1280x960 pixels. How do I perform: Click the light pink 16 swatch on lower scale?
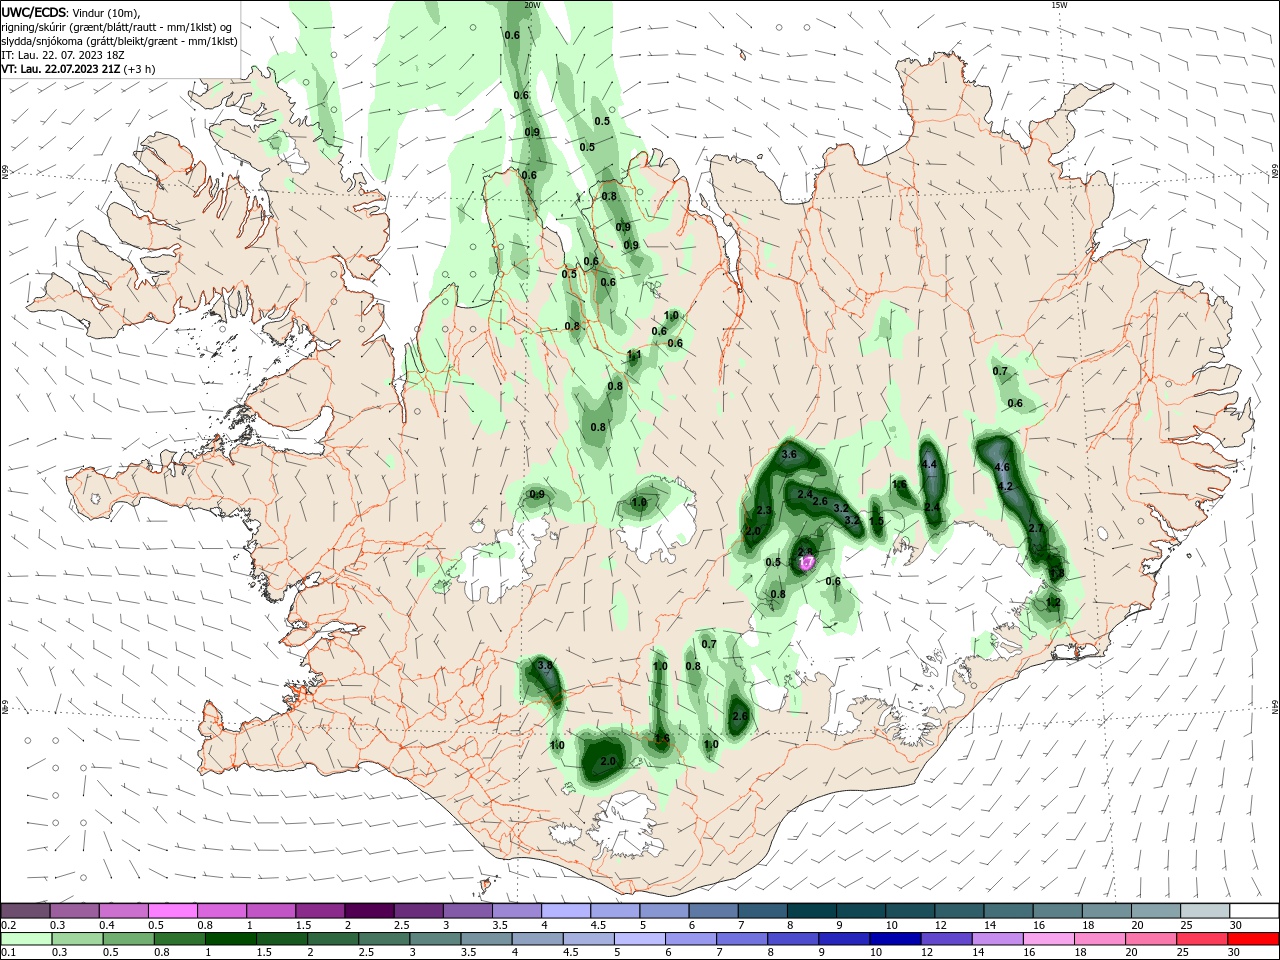[x=1049, y=939]
